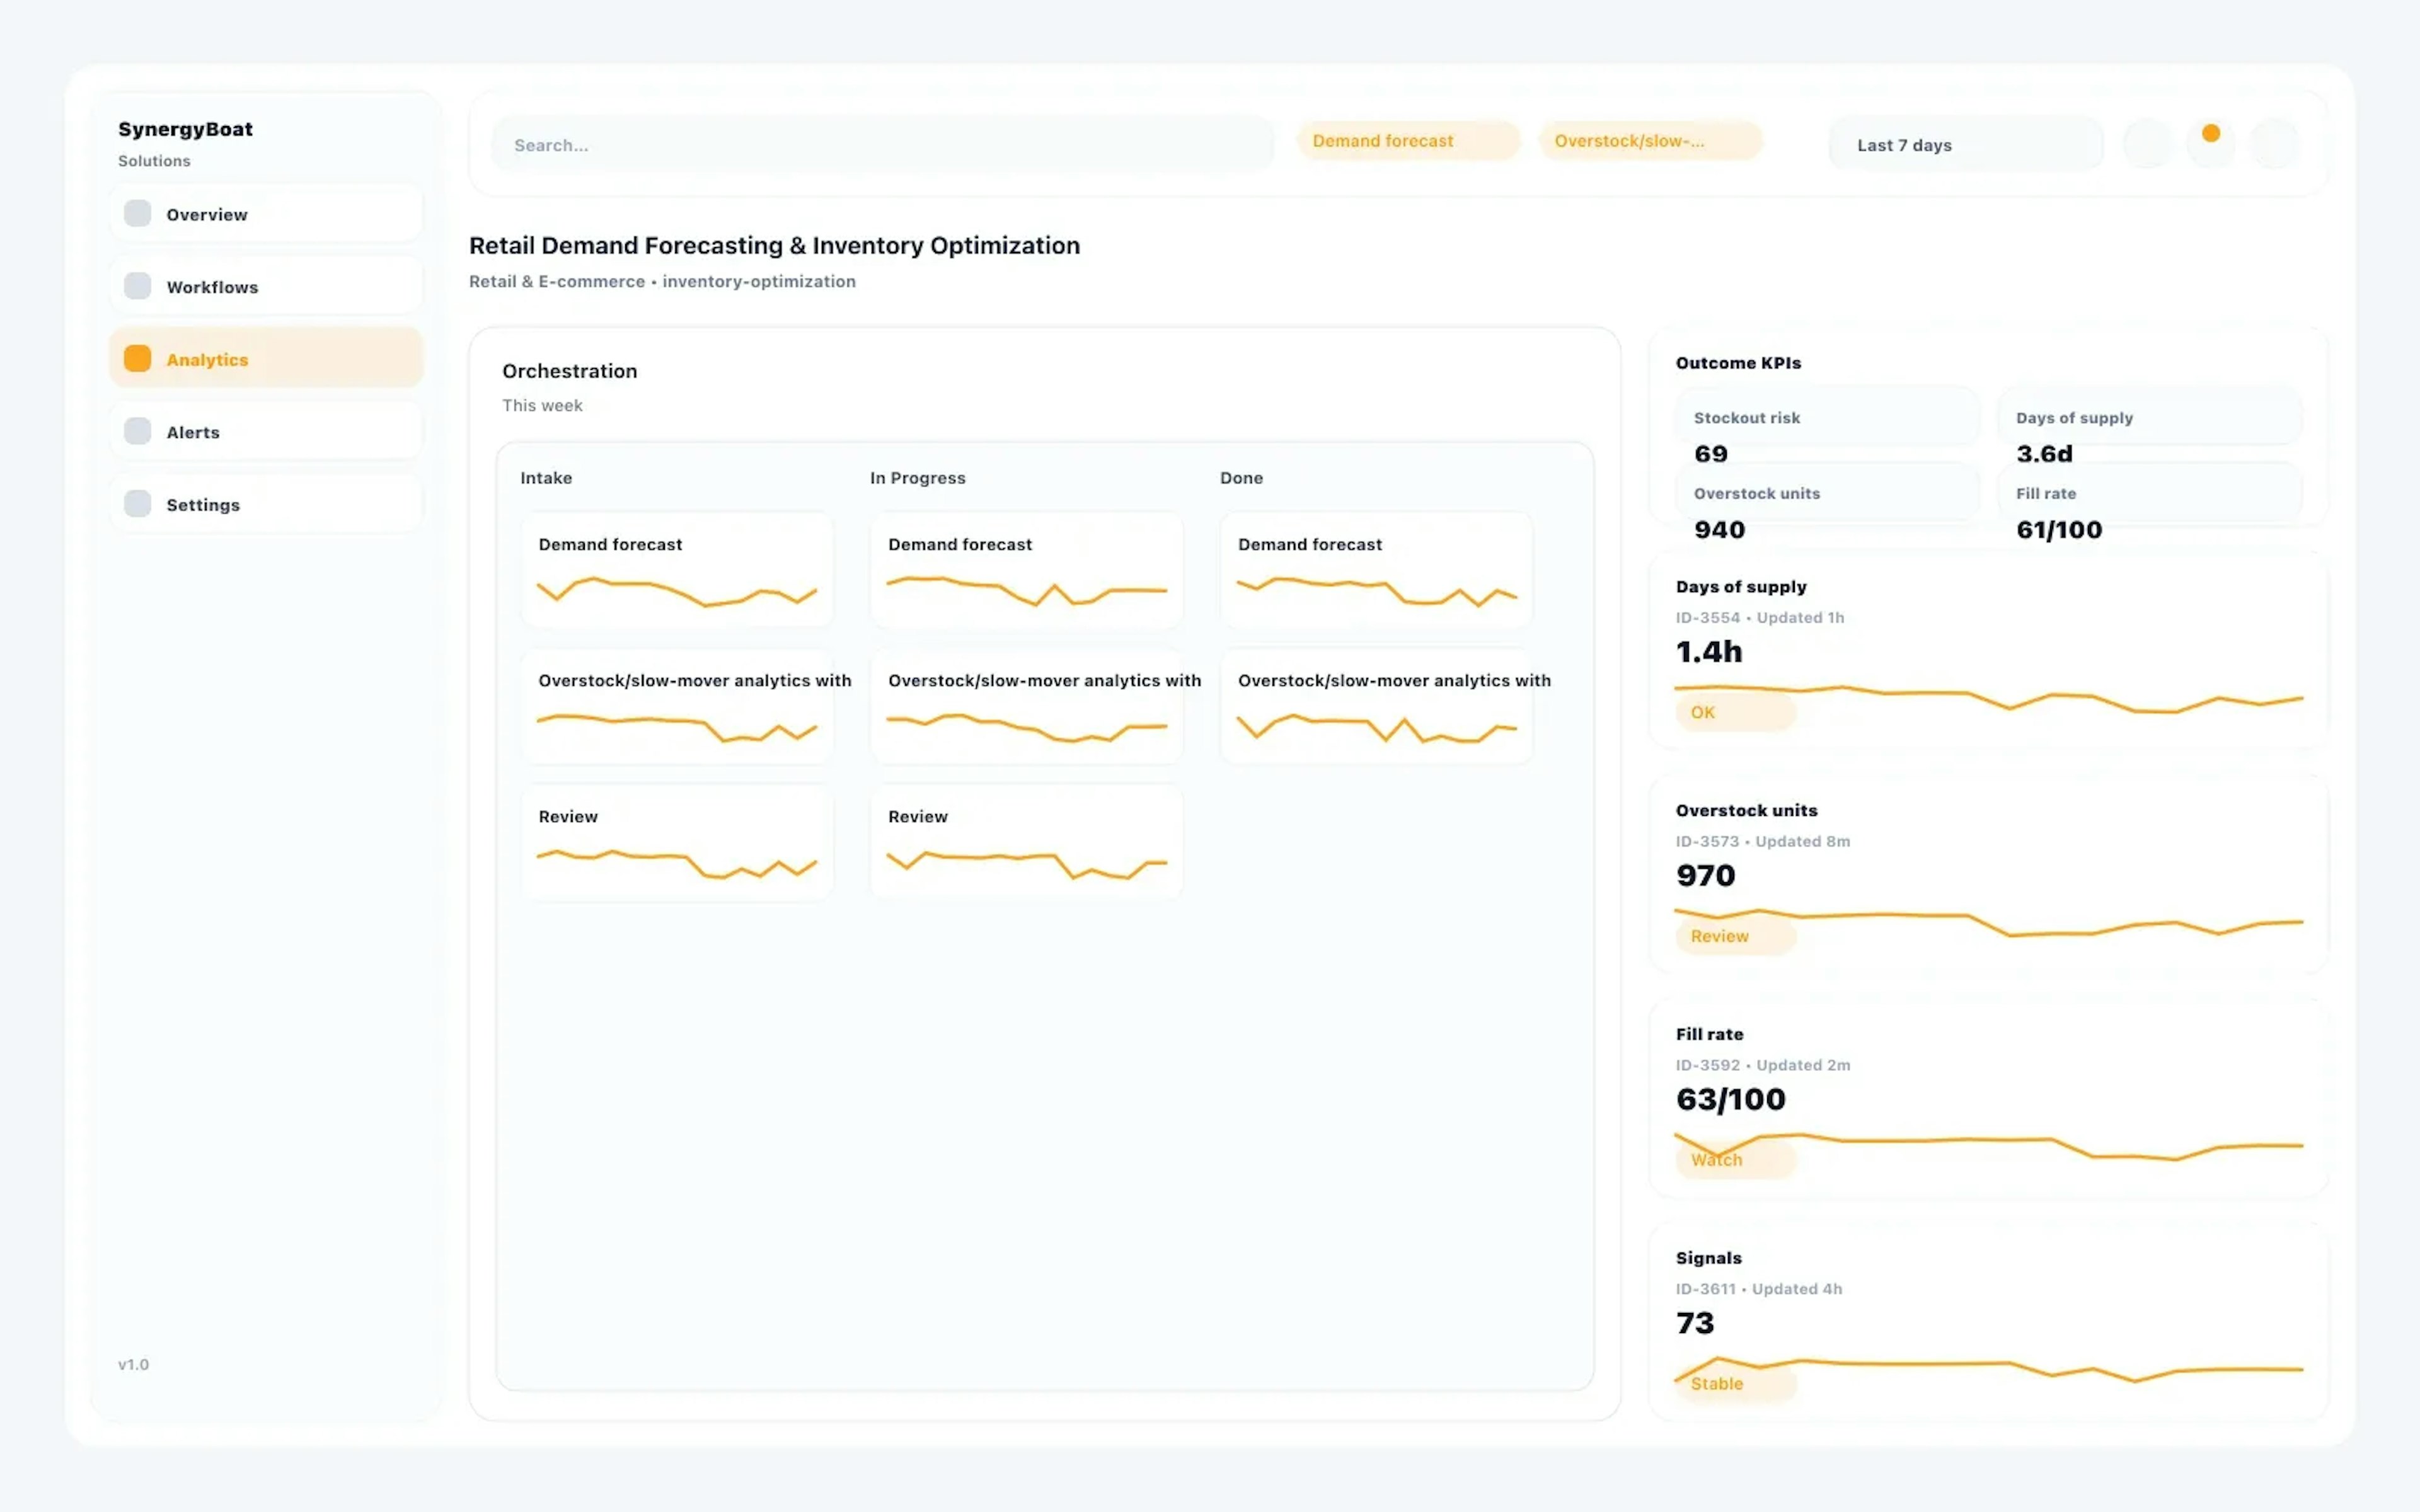Screen dimensions: 2420x1512
Task: Expand the Outcome KPIs section
Action: (x=1738, y=363)
